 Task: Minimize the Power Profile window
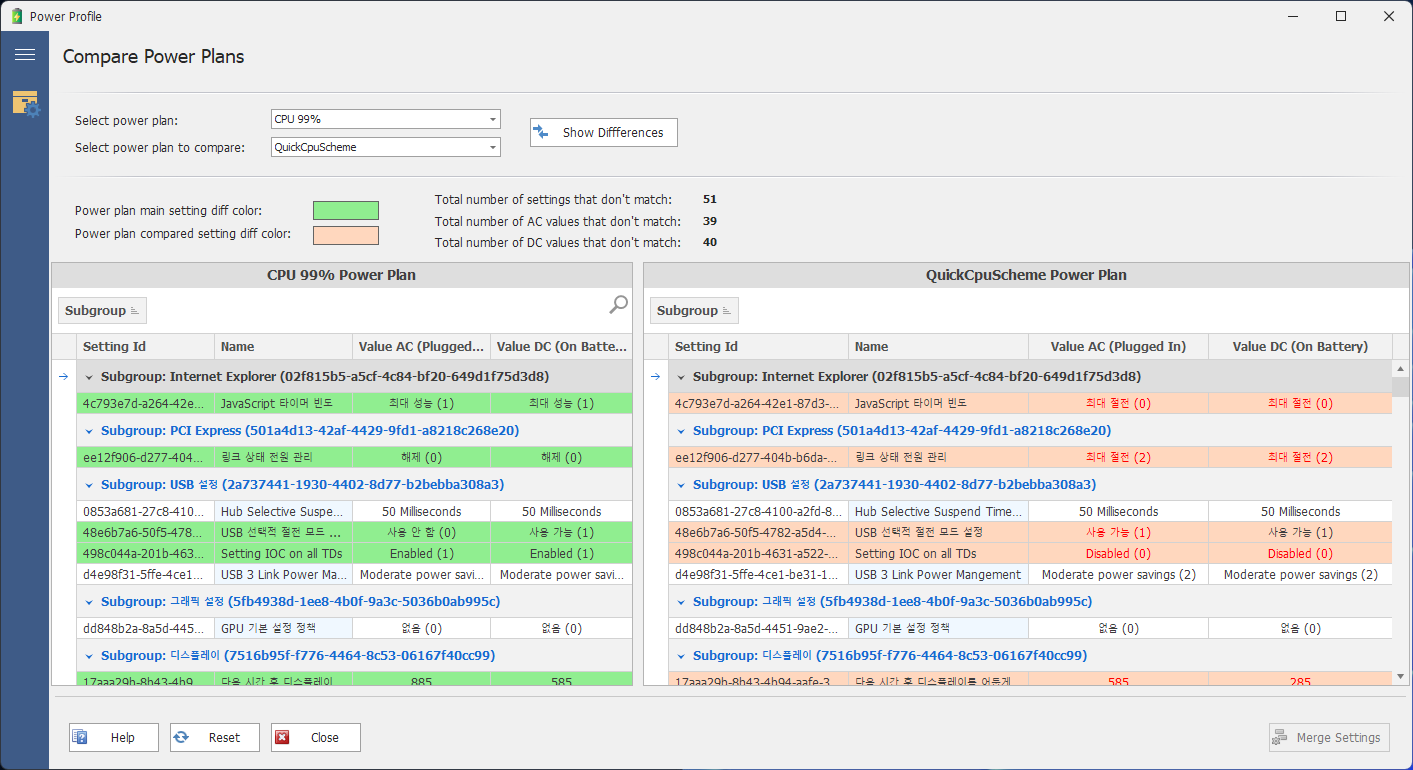coord(1294,16)
